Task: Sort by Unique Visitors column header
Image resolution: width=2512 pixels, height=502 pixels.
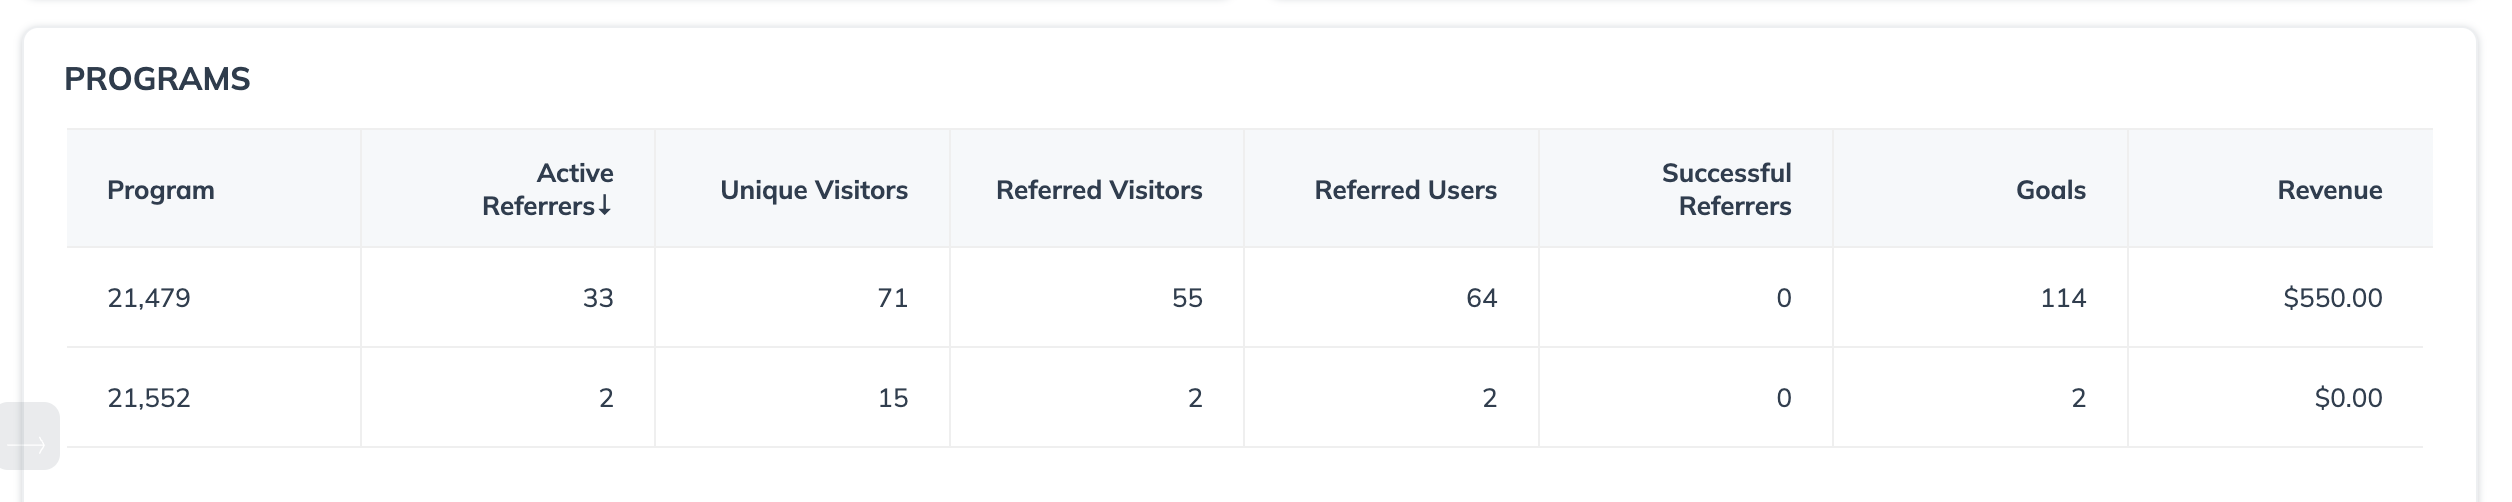Action: coord(813,190)
